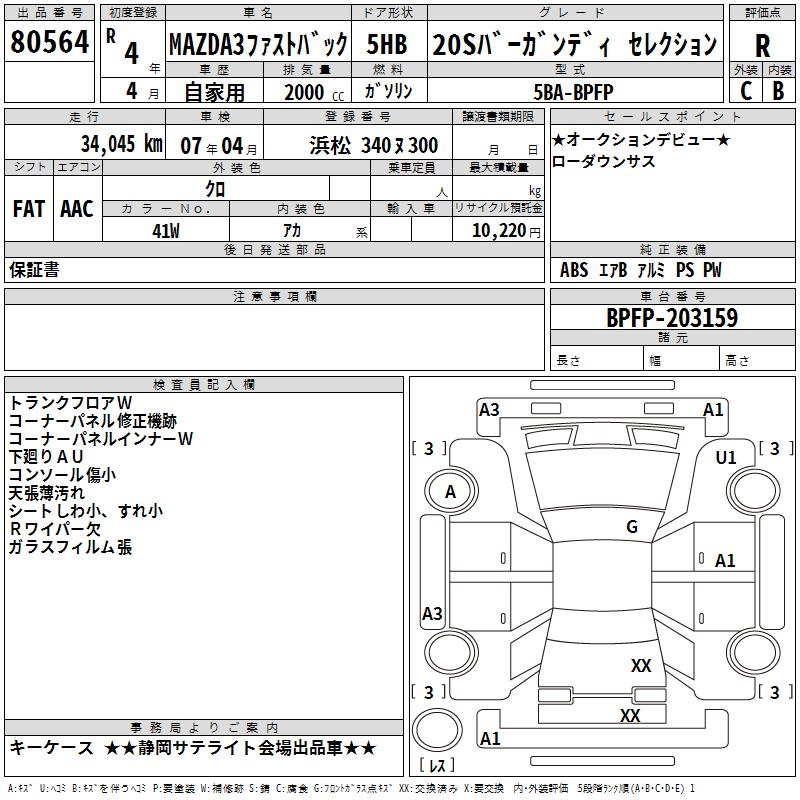Viewport: 800px width, 800px height.
Task: Click the front-left wheel marked A
Action: [450, 492]
